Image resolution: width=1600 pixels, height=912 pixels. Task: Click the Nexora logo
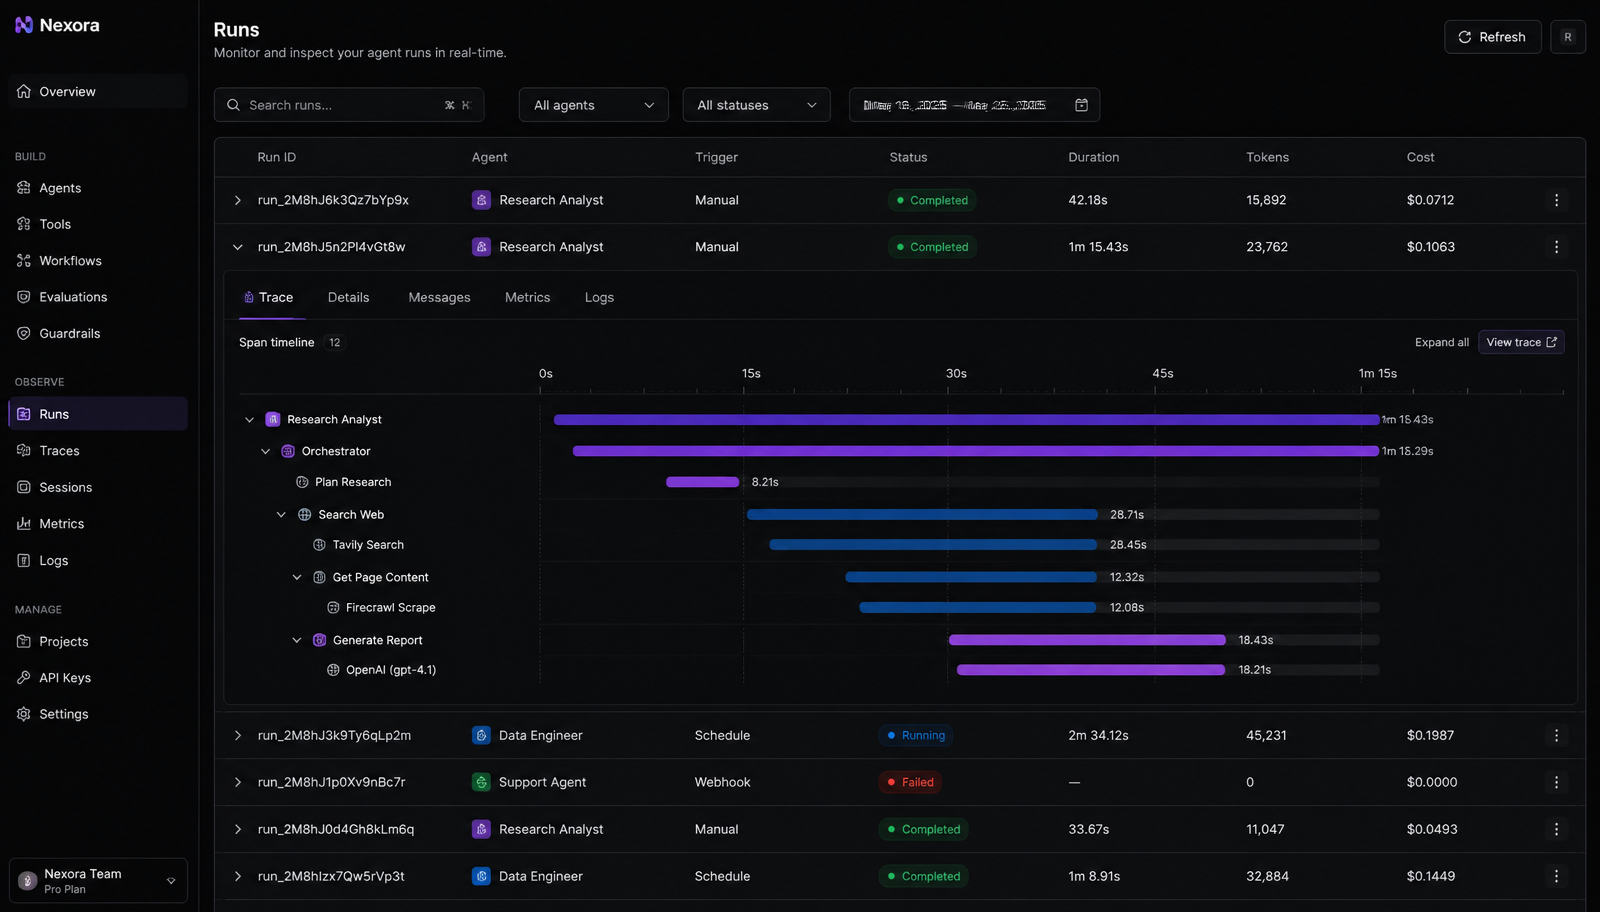(x=57, y=25)
